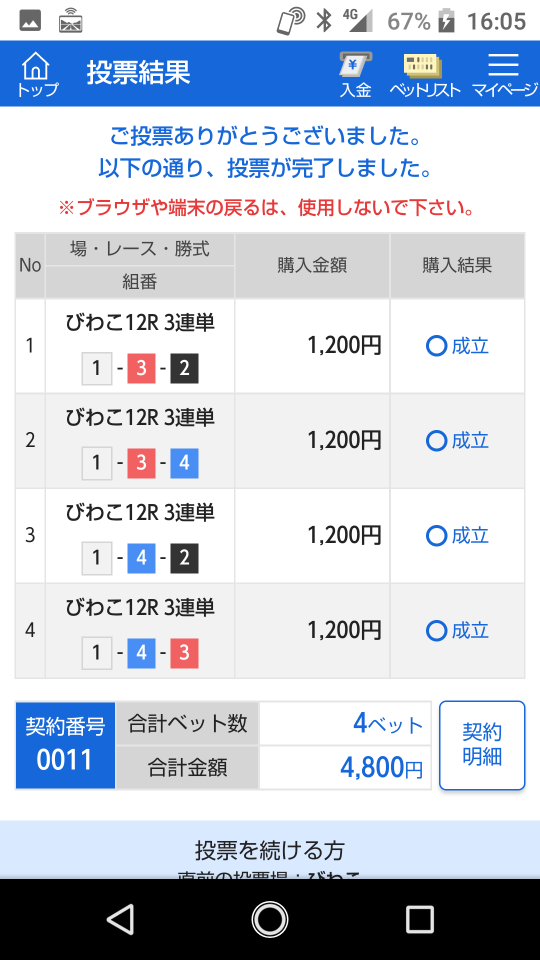Open the マイページ hamburger menu

tap(503, 74)
